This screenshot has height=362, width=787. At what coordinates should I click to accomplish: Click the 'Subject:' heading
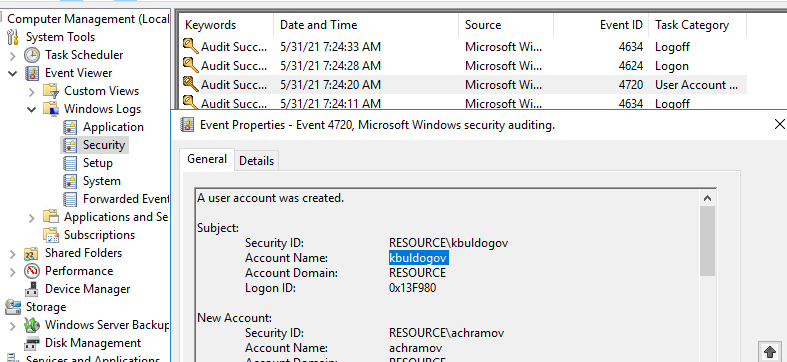coord(218,228)
